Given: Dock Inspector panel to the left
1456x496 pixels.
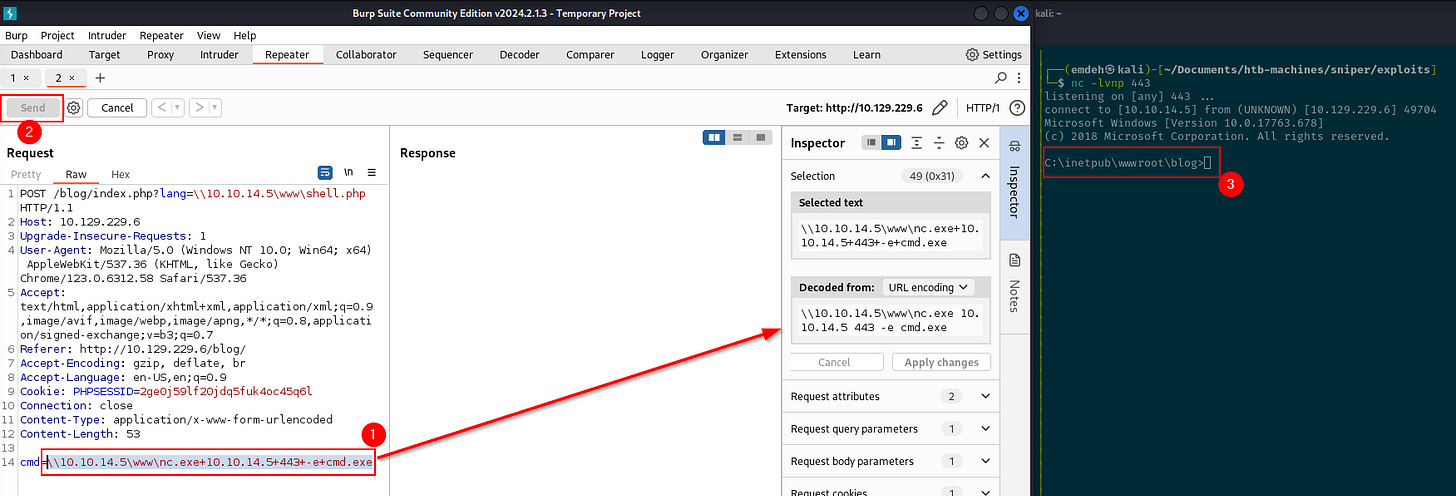Looking at the screenshot, I should [872, 143].
